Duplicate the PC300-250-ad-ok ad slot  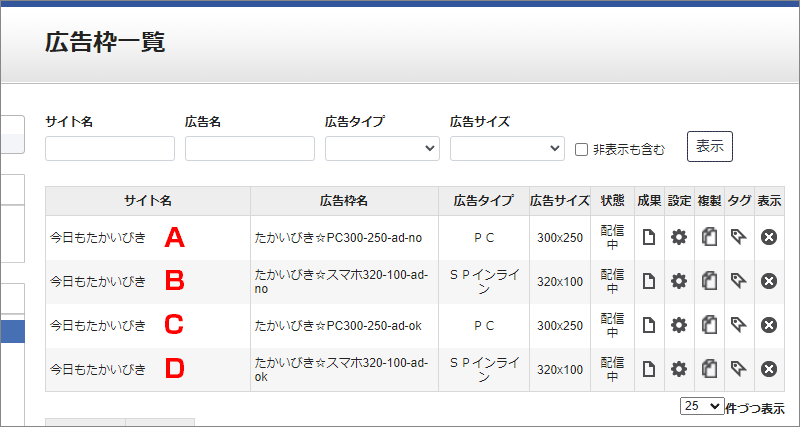click(709, 325)
